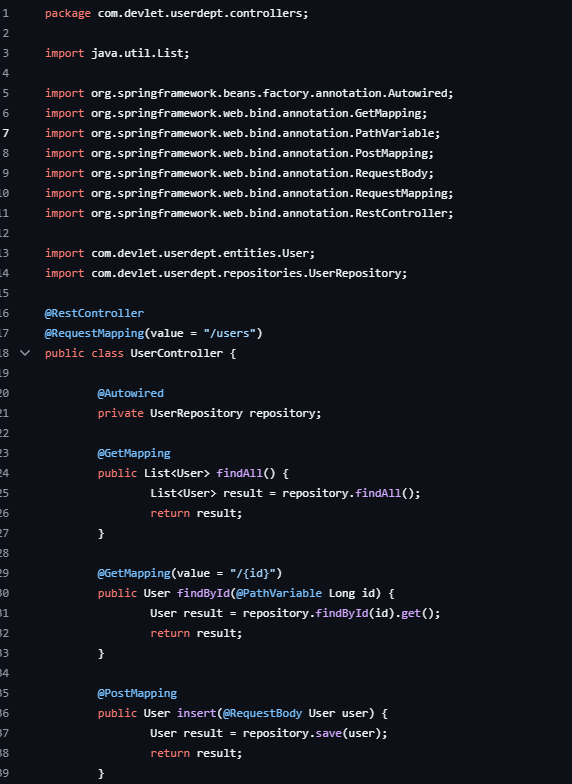The image size is (572, 784).
Task: Click the save call on repository
Action: 328,733
